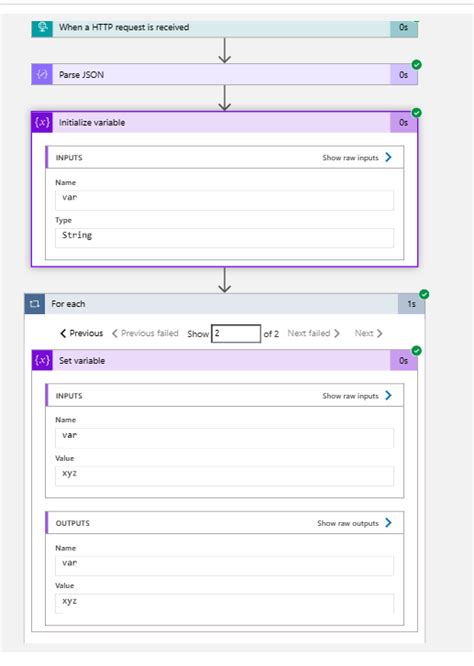Click the HTTP request trigger icon
This screenshot has height=666, width=474.
point(42,28)
